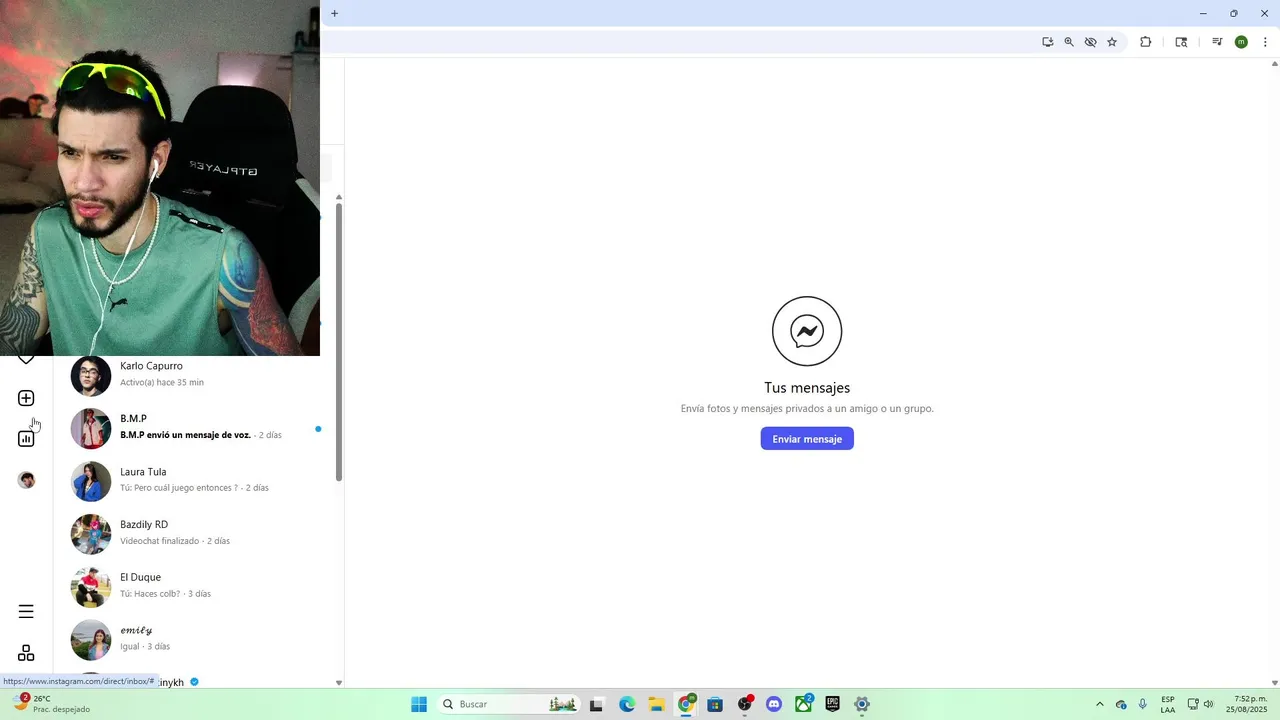Open the Chrome extensions puzzle icon
The width and height of the screenshot is (1280, 720).
click(x=1146, y=42)
